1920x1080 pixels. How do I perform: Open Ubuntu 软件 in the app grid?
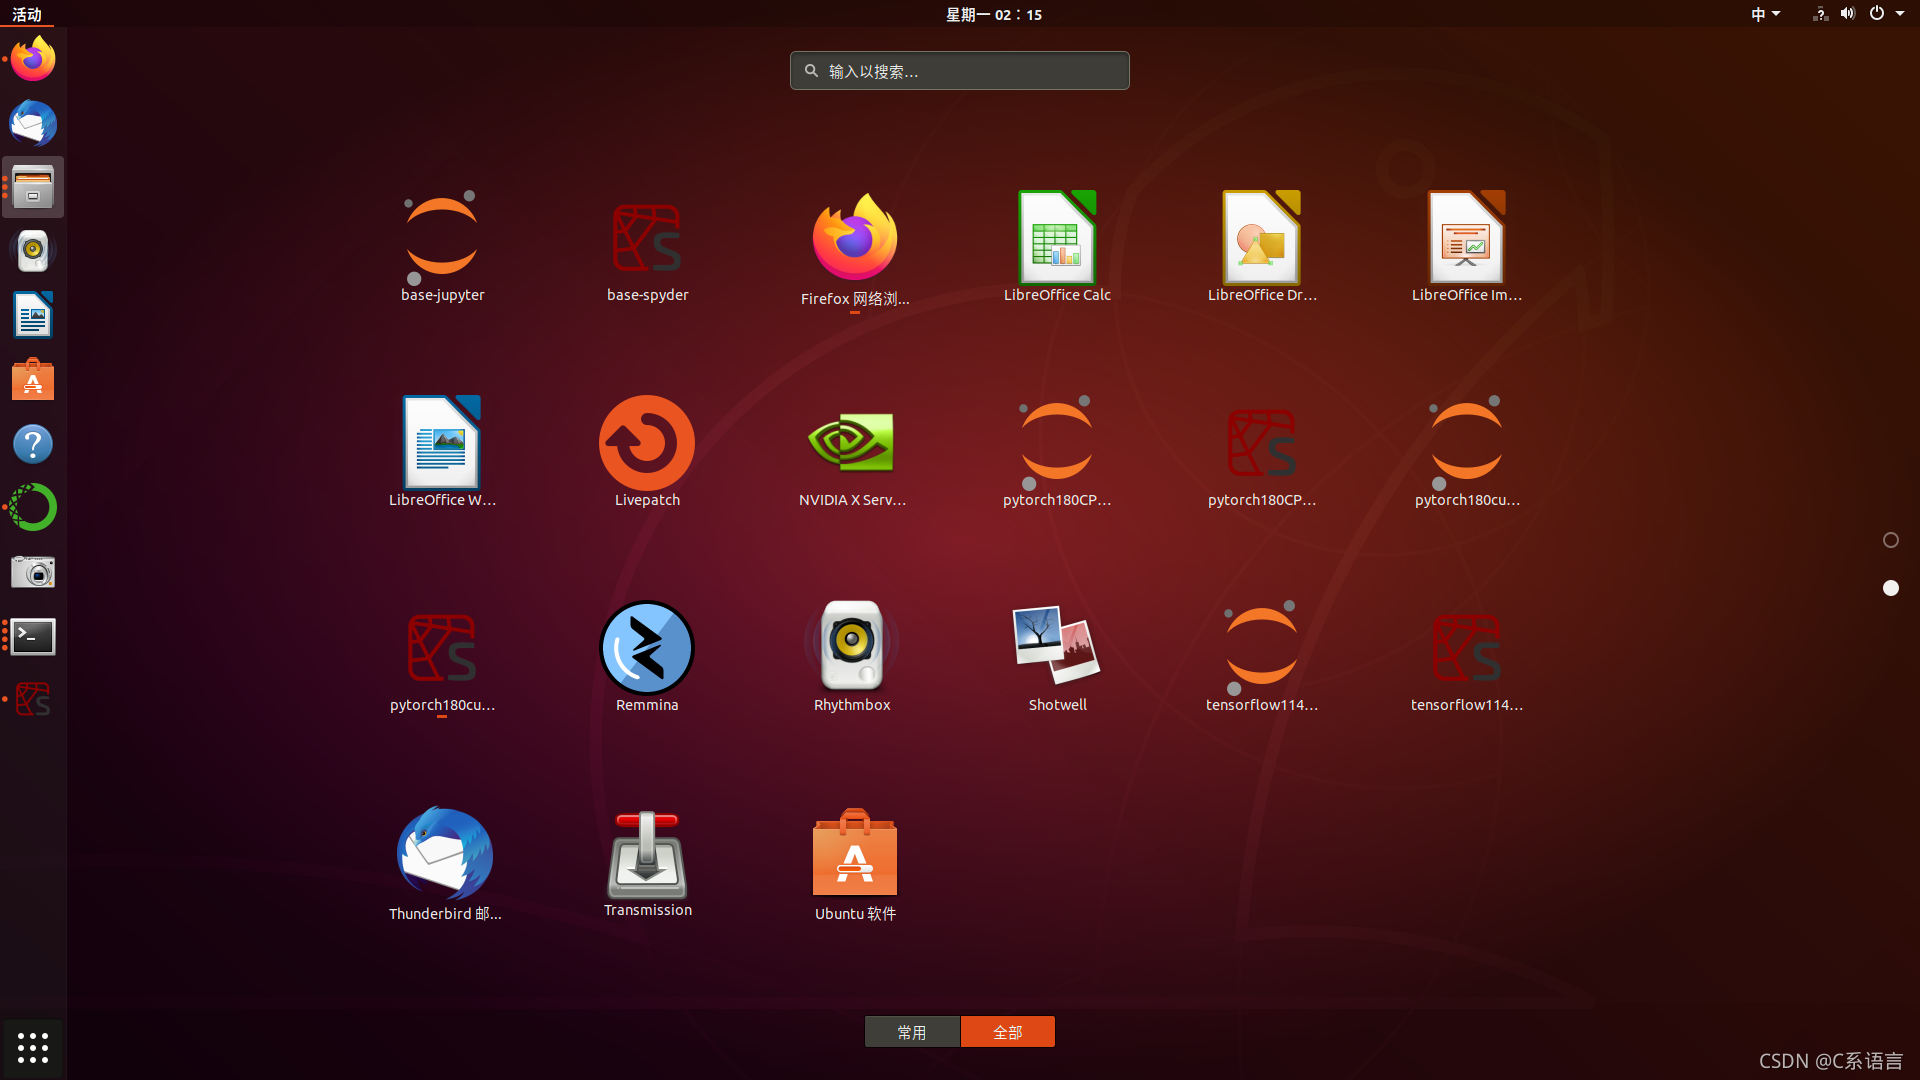coord(854,864)
